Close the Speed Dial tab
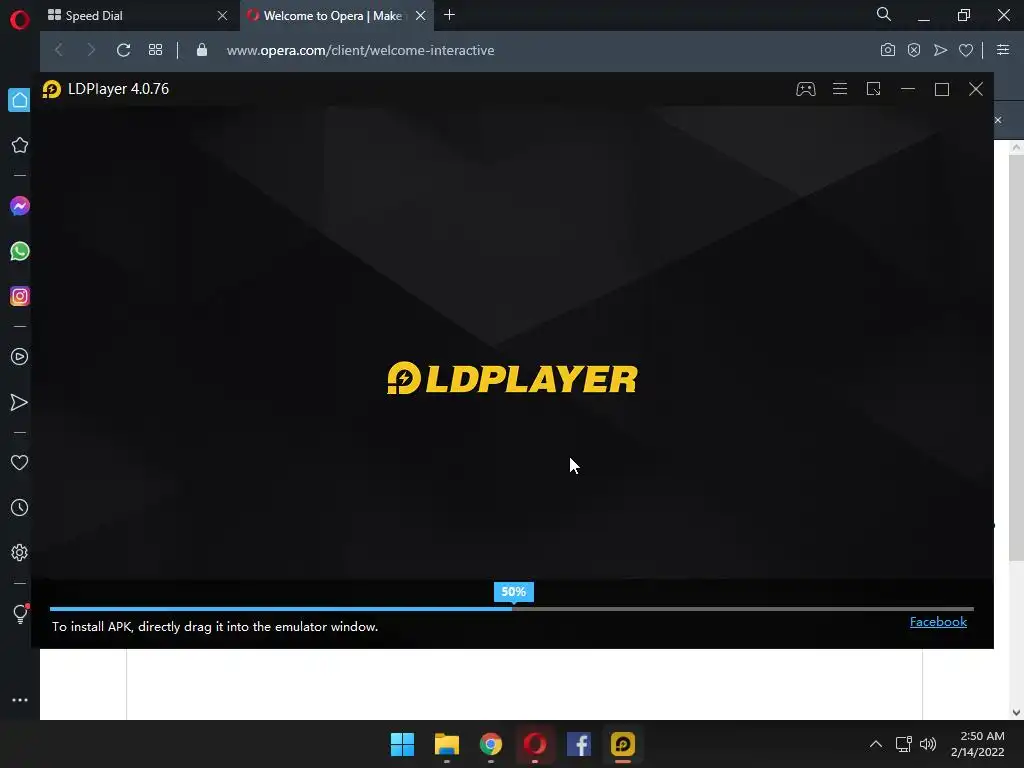 pos(223,16)
